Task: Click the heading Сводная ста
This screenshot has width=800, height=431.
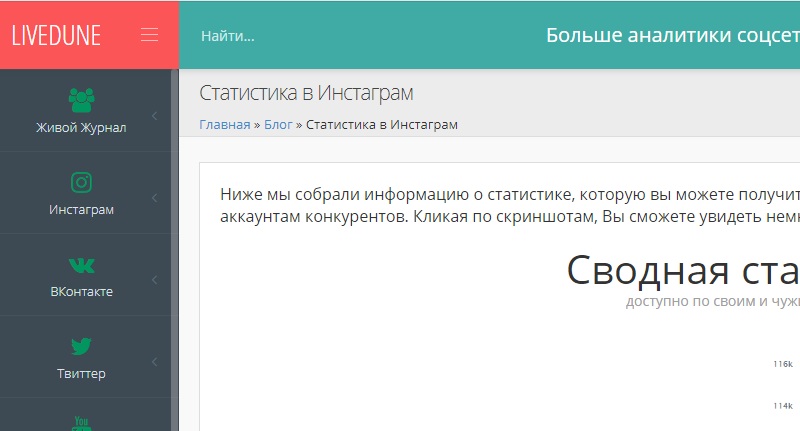Action: tap(683, 270)
